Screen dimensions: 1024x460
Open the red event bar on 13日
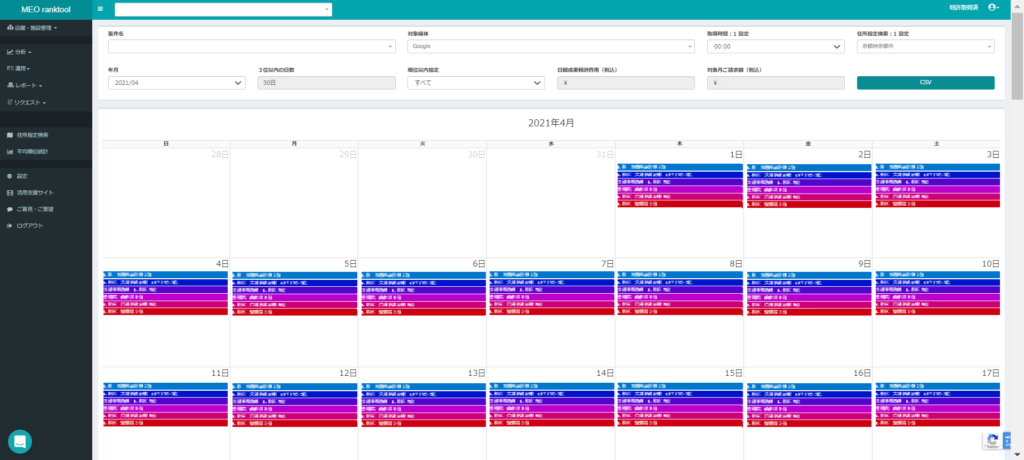point(423,423)
